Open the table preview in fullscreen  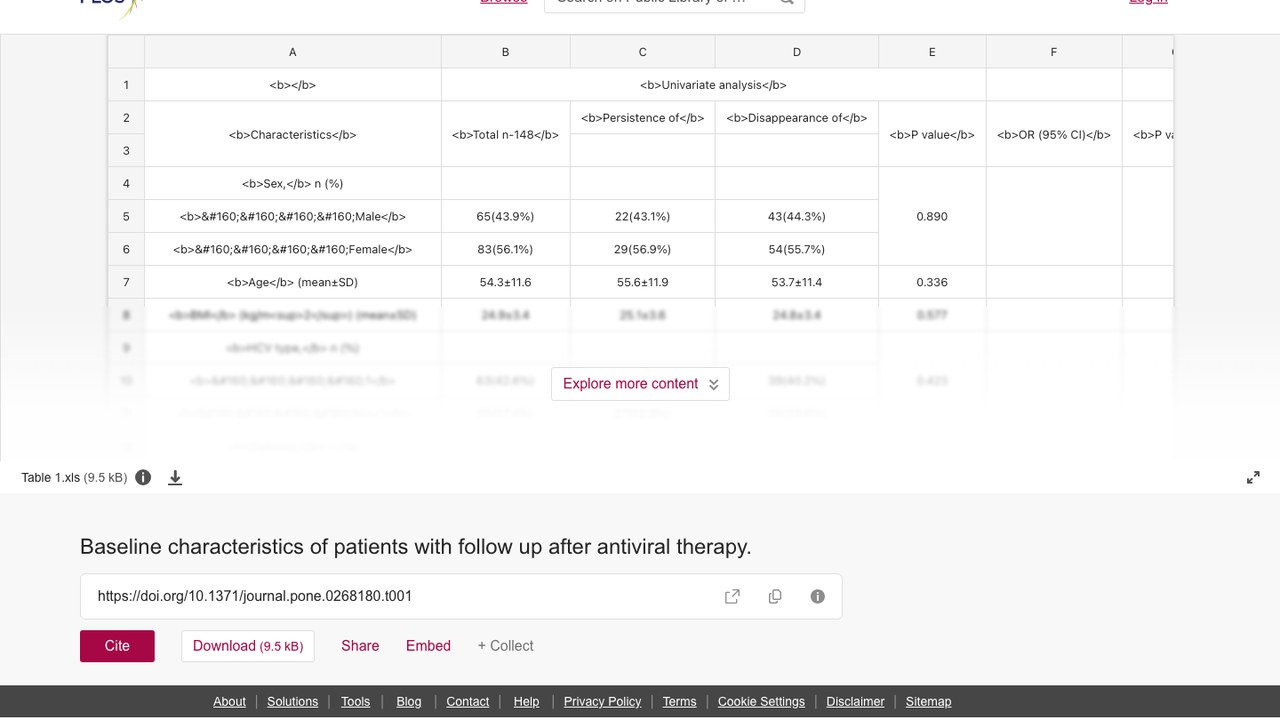(x=1253, y=478)
